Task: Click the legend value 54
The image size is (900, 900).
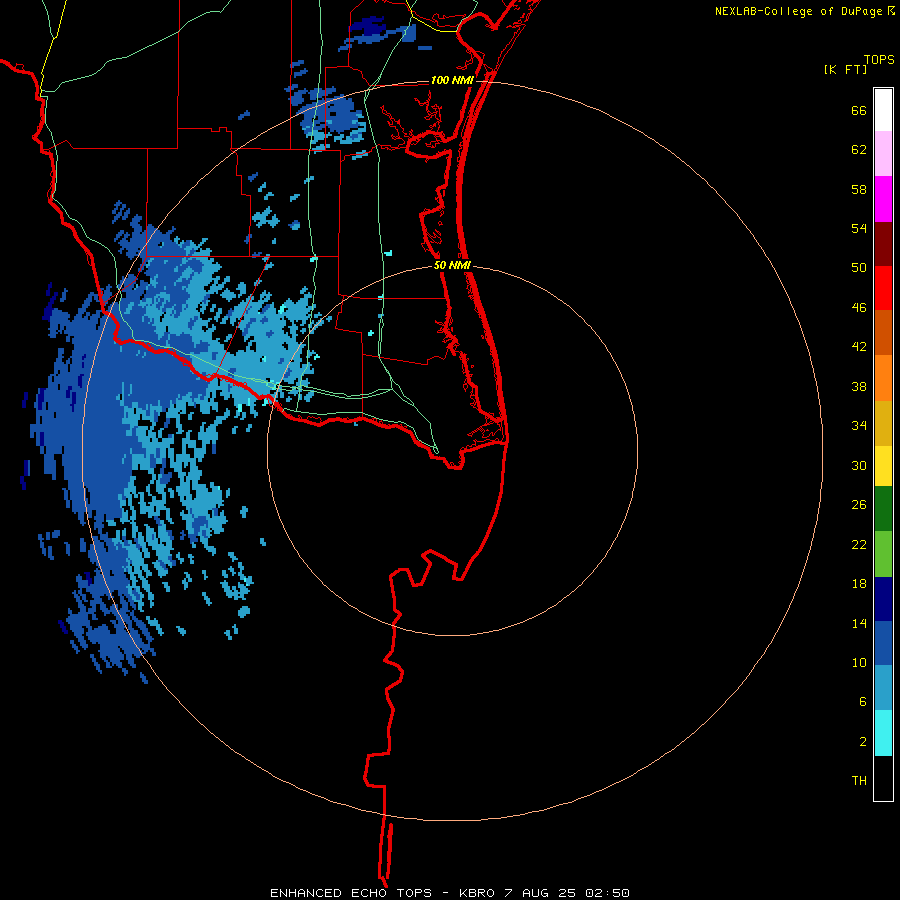Action: (859, 228)
